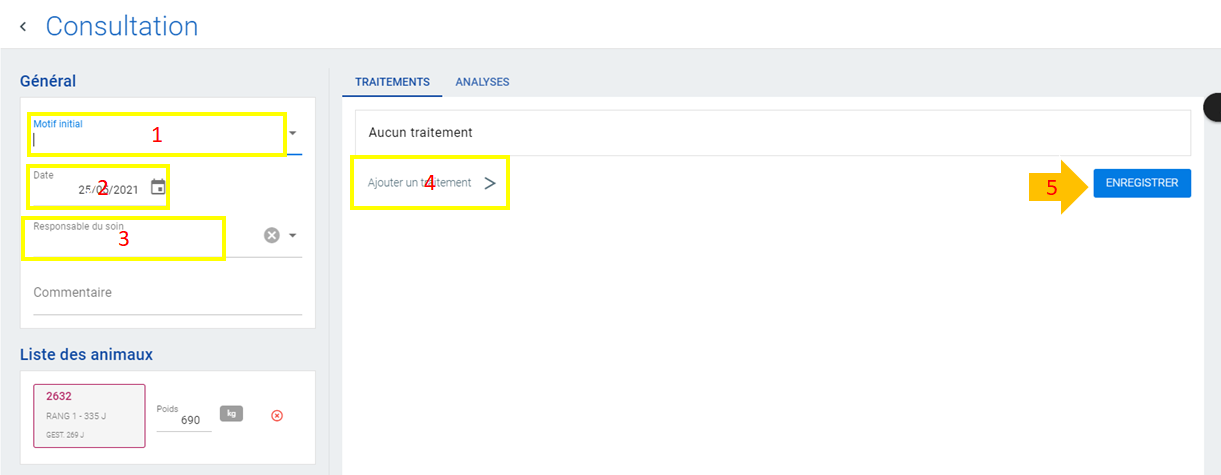This screenshot has height=475, width=1221.
Task: Expand the Motif initial dropdown arrow
Action: [293, 133]
